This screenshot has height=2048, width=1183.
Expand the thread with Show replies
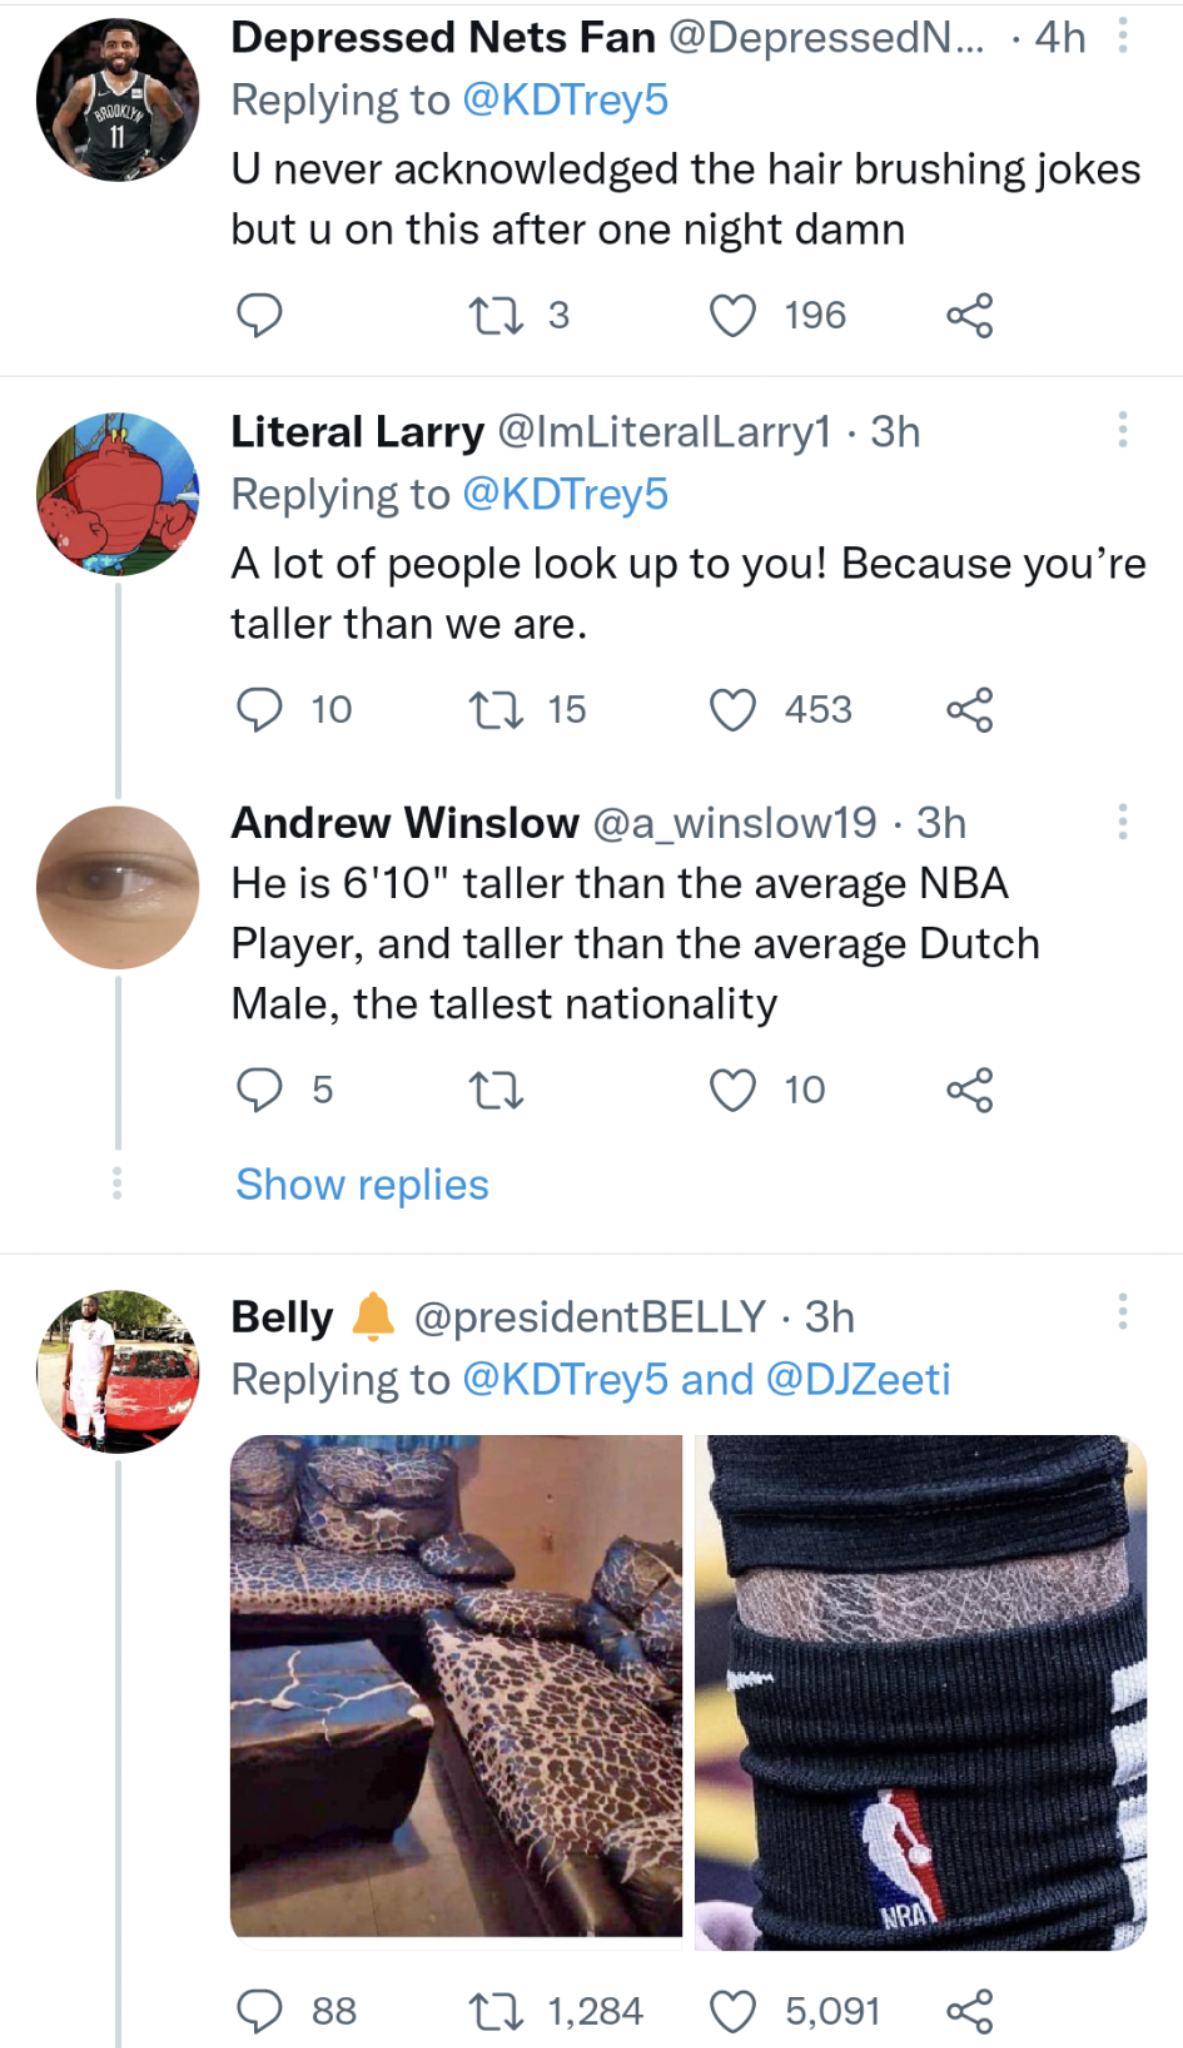[362, 1185]
